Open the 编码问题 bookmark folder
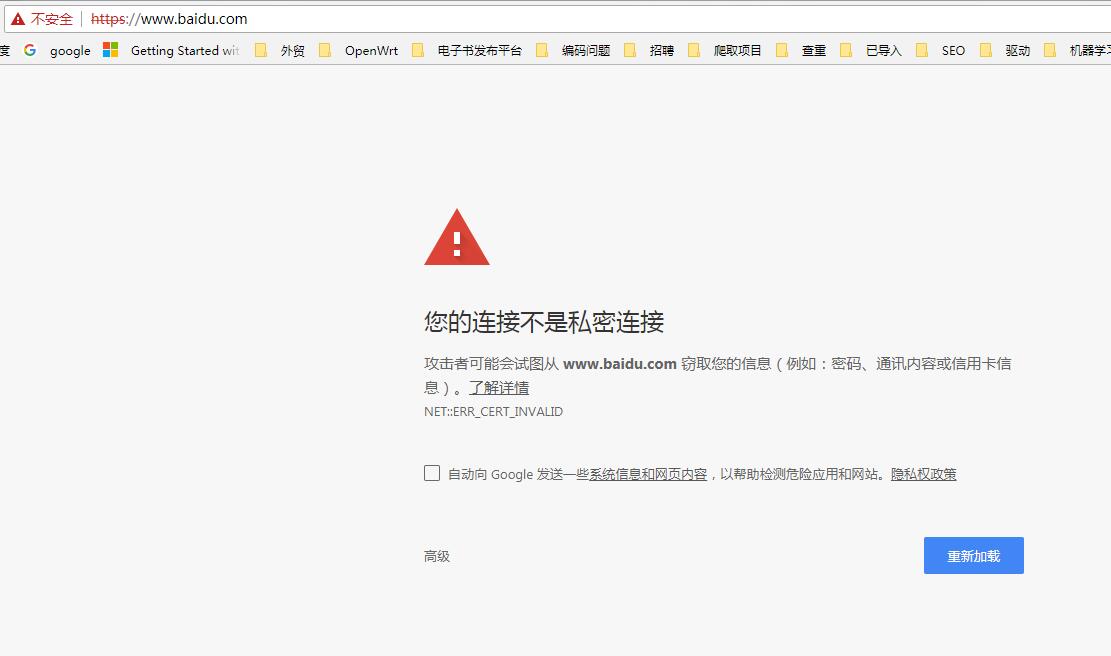 tap(573, 50)
